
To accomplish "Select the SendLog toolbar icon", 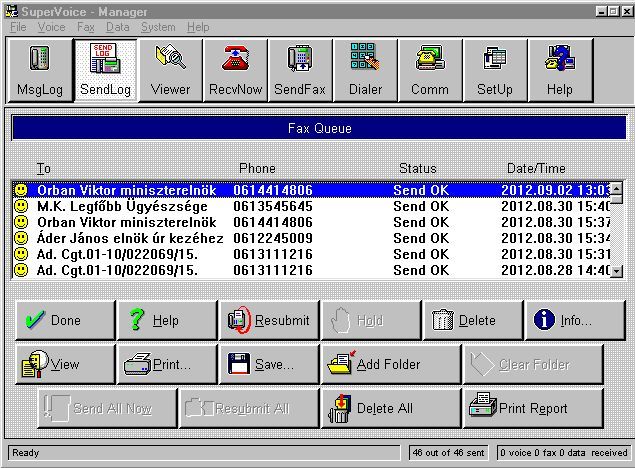I will coord(105,70).
